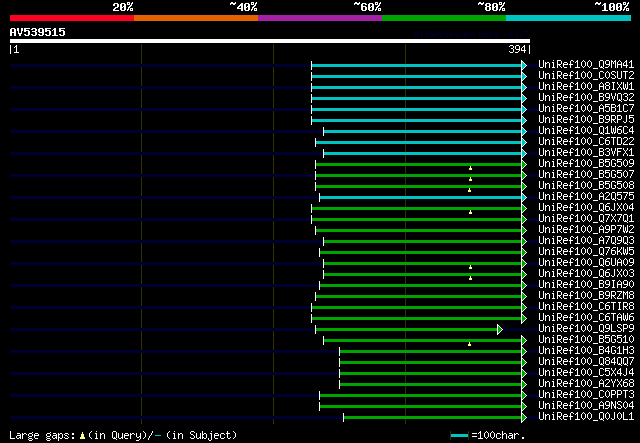The height and width of the screenshot is (443, 640).
Task: Click the yellow gap marker on B5G510 row
Action: tap(469, 344)
